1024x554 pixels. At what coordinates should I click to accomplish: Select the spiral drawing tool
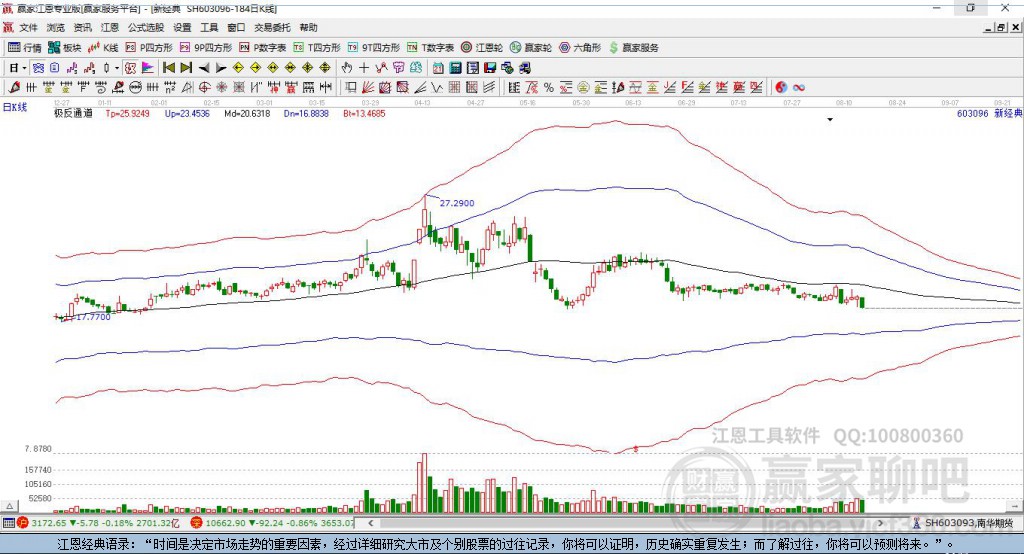(x=101, y=88)
